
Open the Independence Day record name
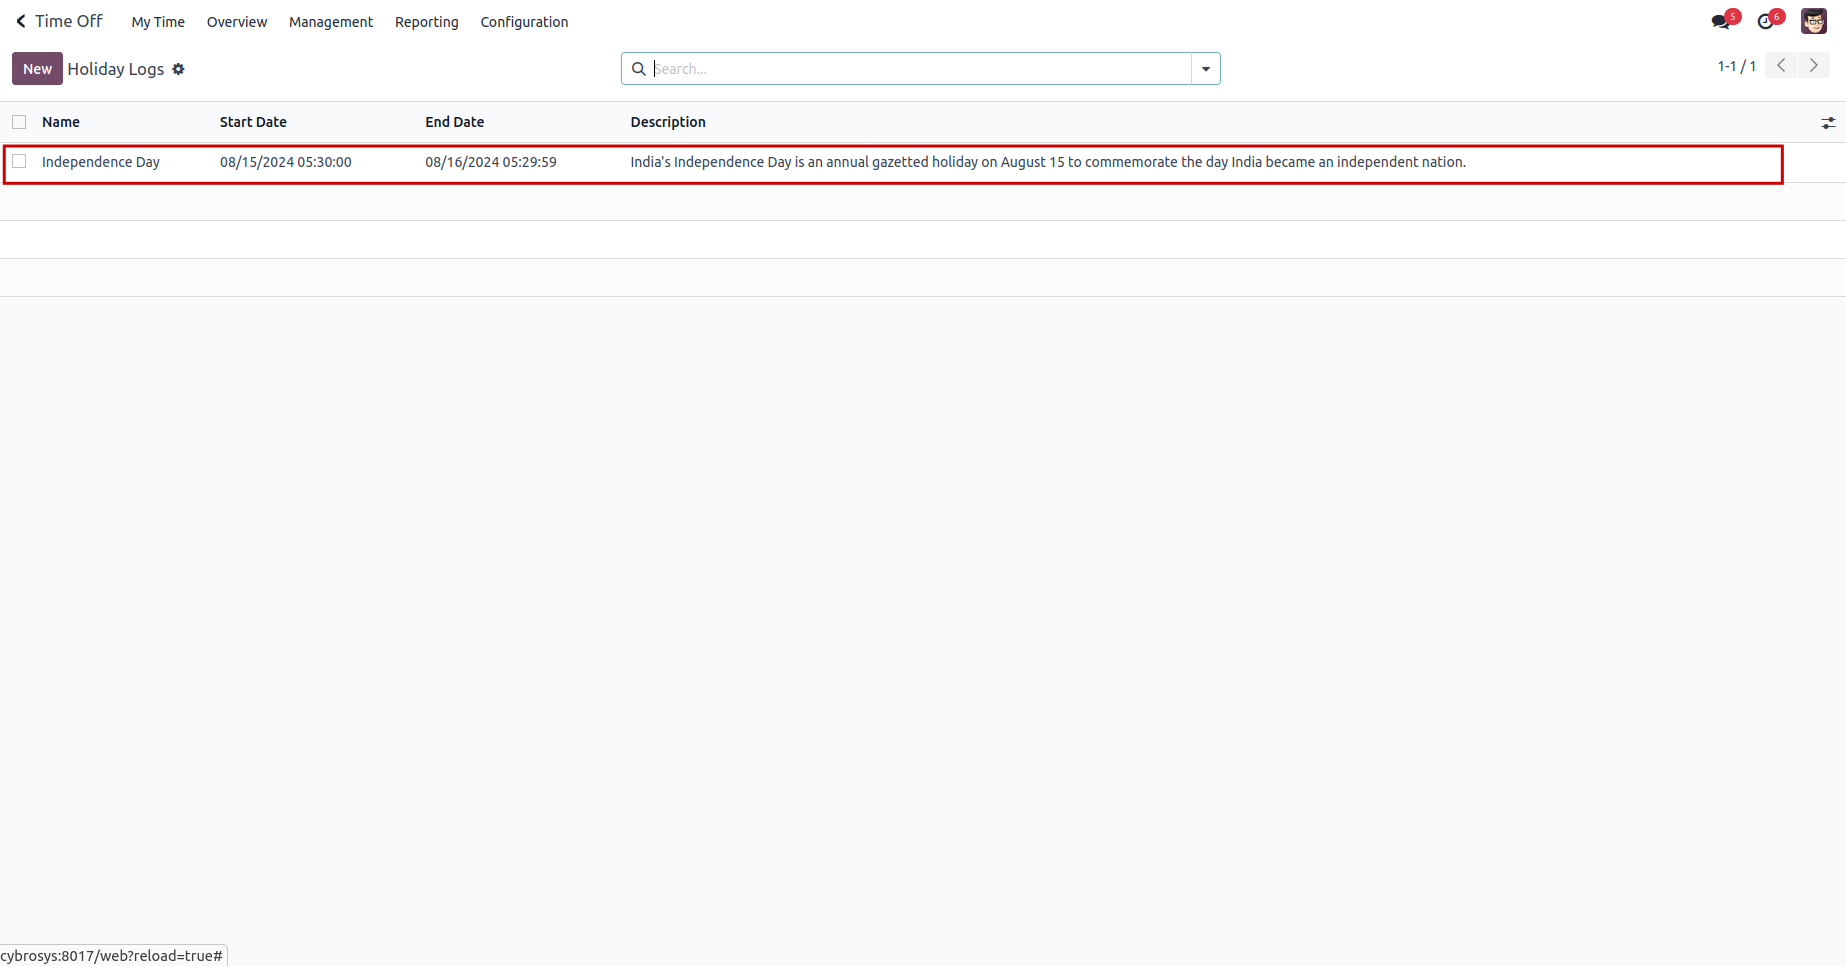pyautogui.click(x=101, y=162)
